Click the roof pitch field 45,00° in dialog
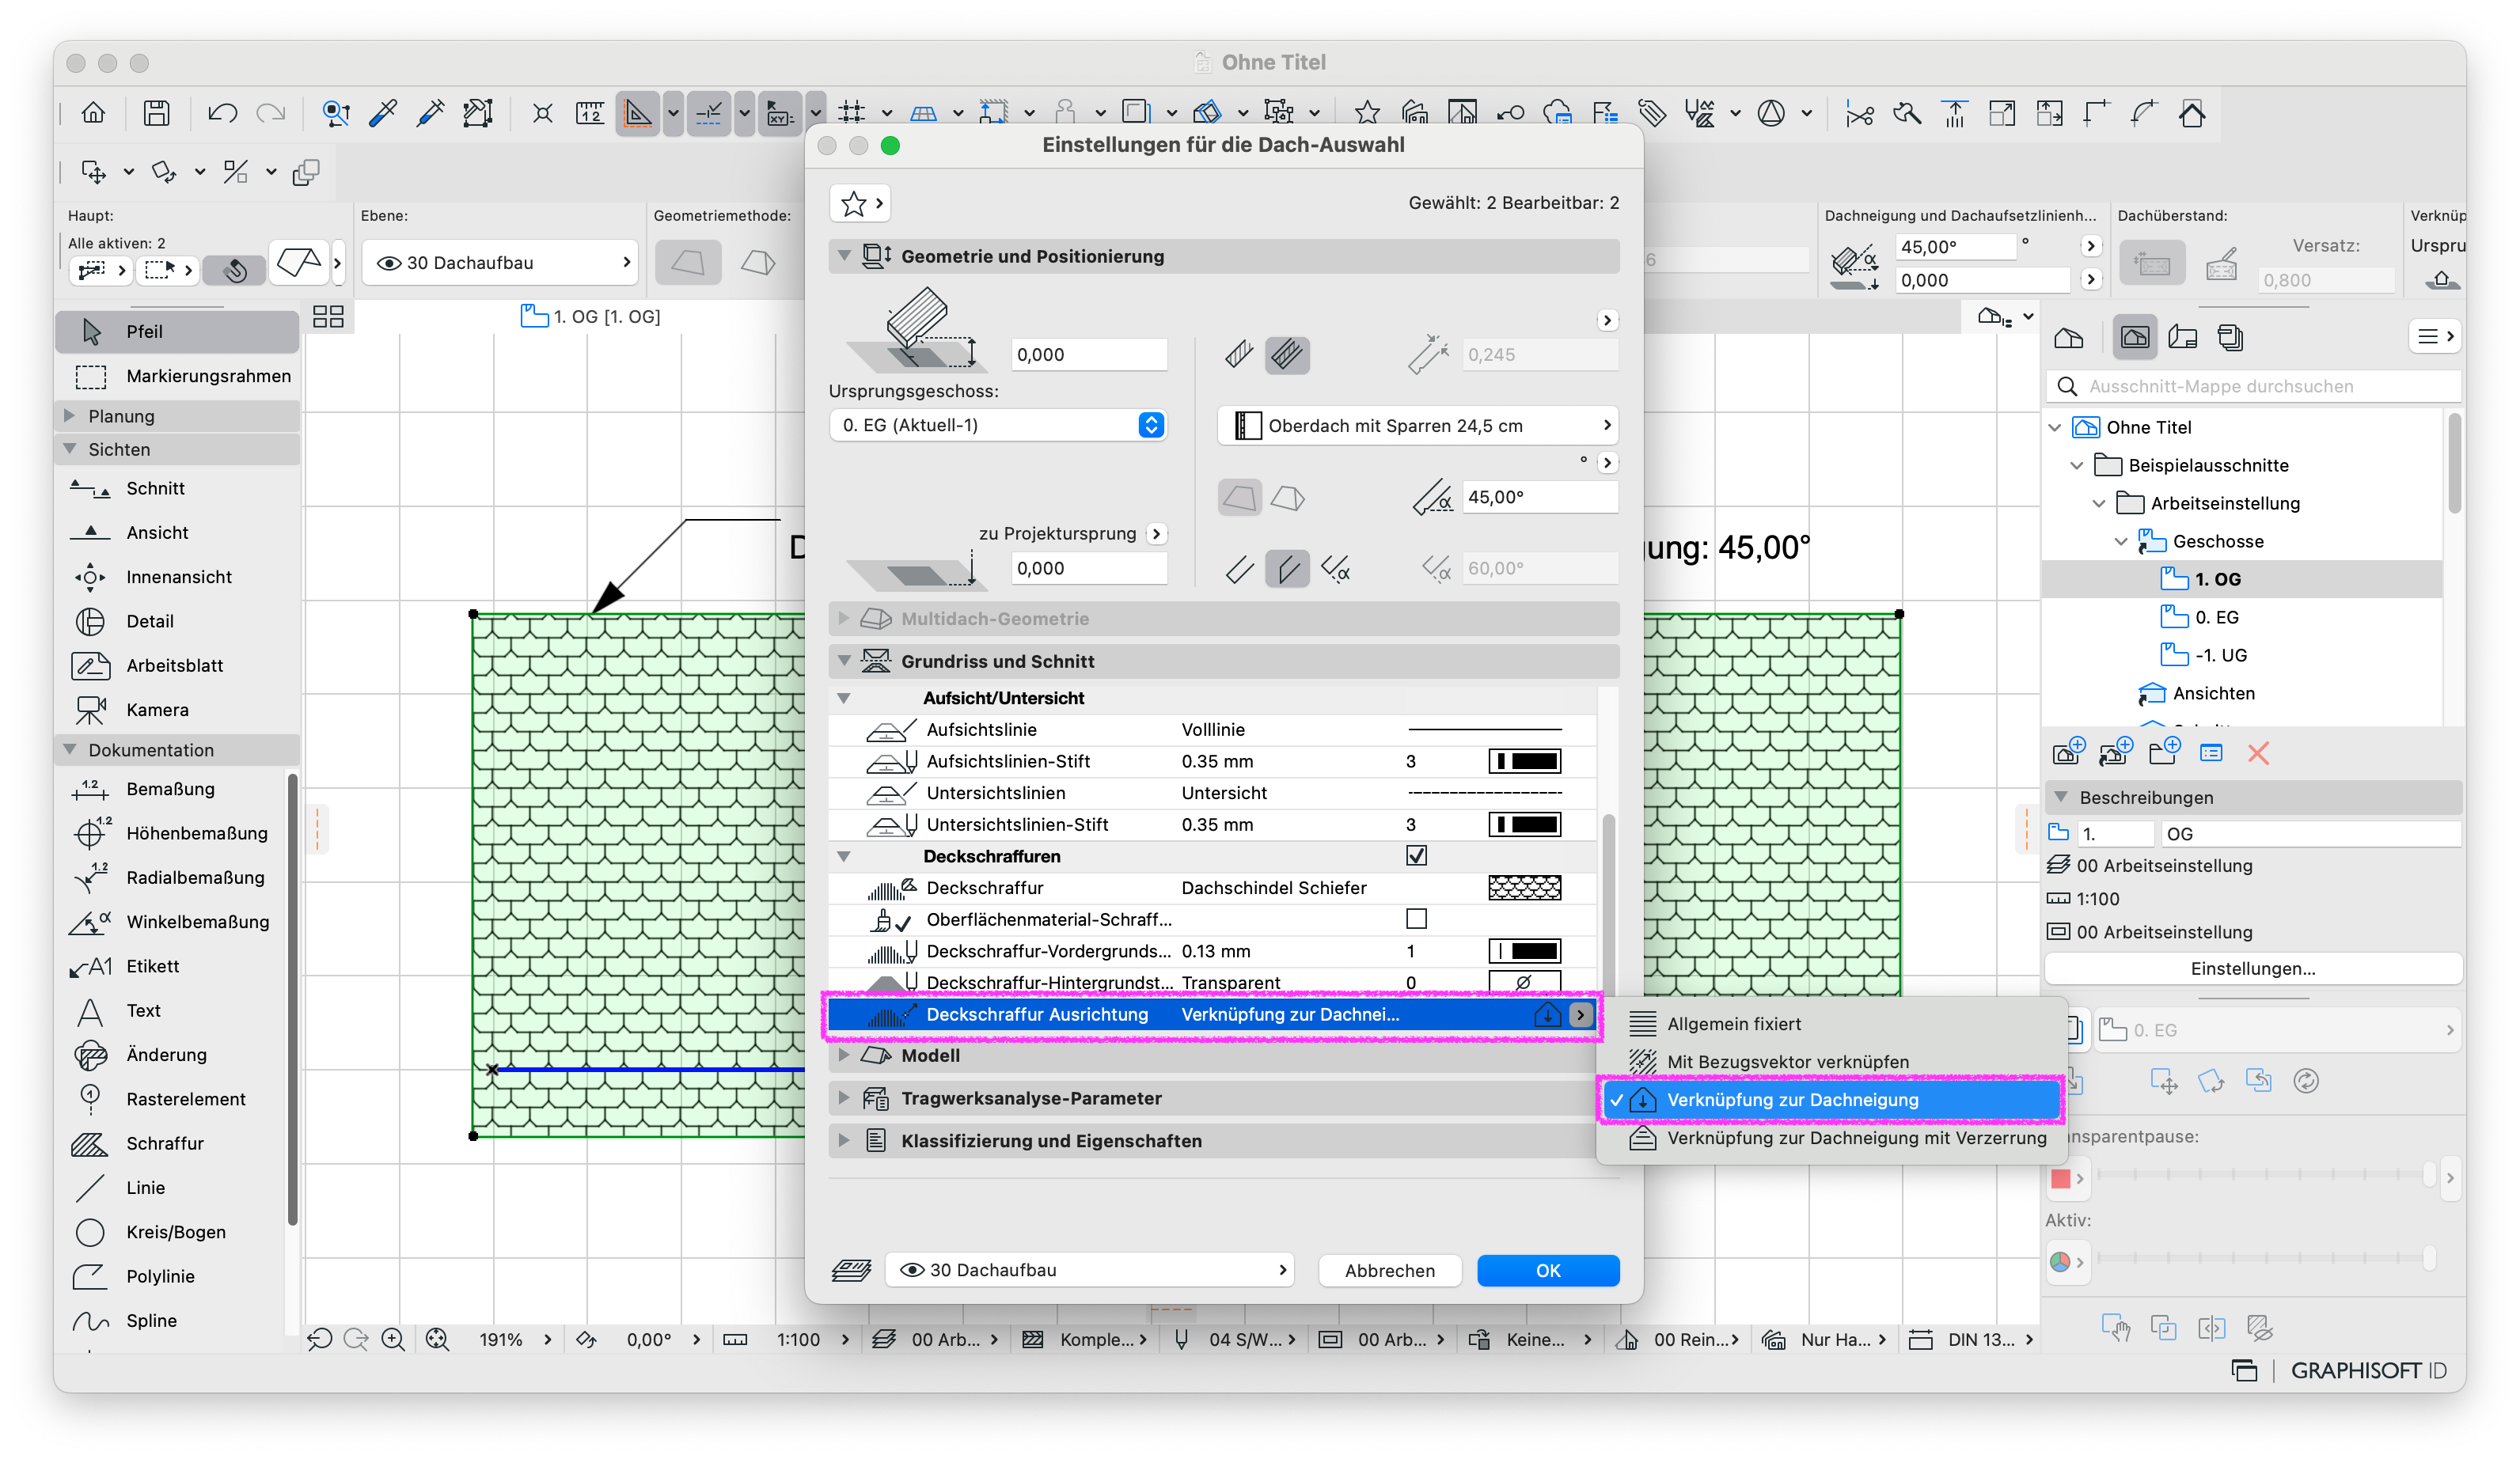The image size is (2520, 1459). 1540,497
